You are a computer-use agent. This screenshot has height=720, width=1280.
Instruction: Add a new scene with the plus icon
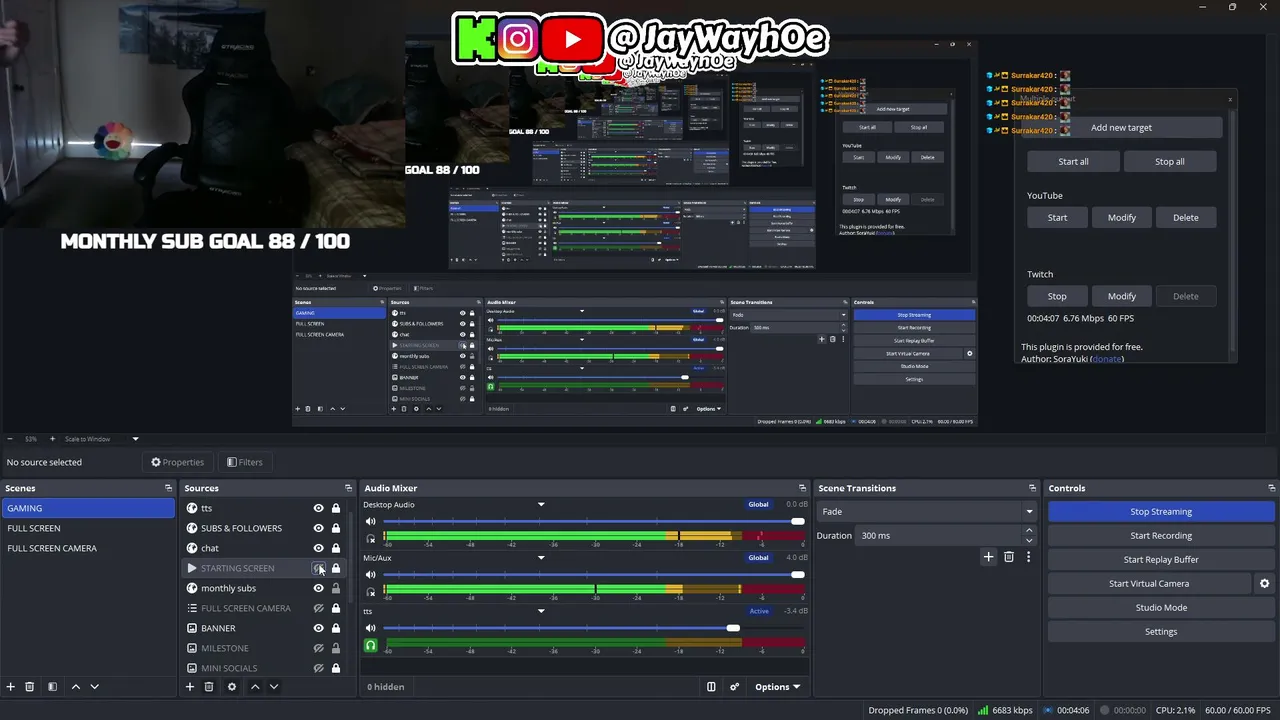pos(11,687)
